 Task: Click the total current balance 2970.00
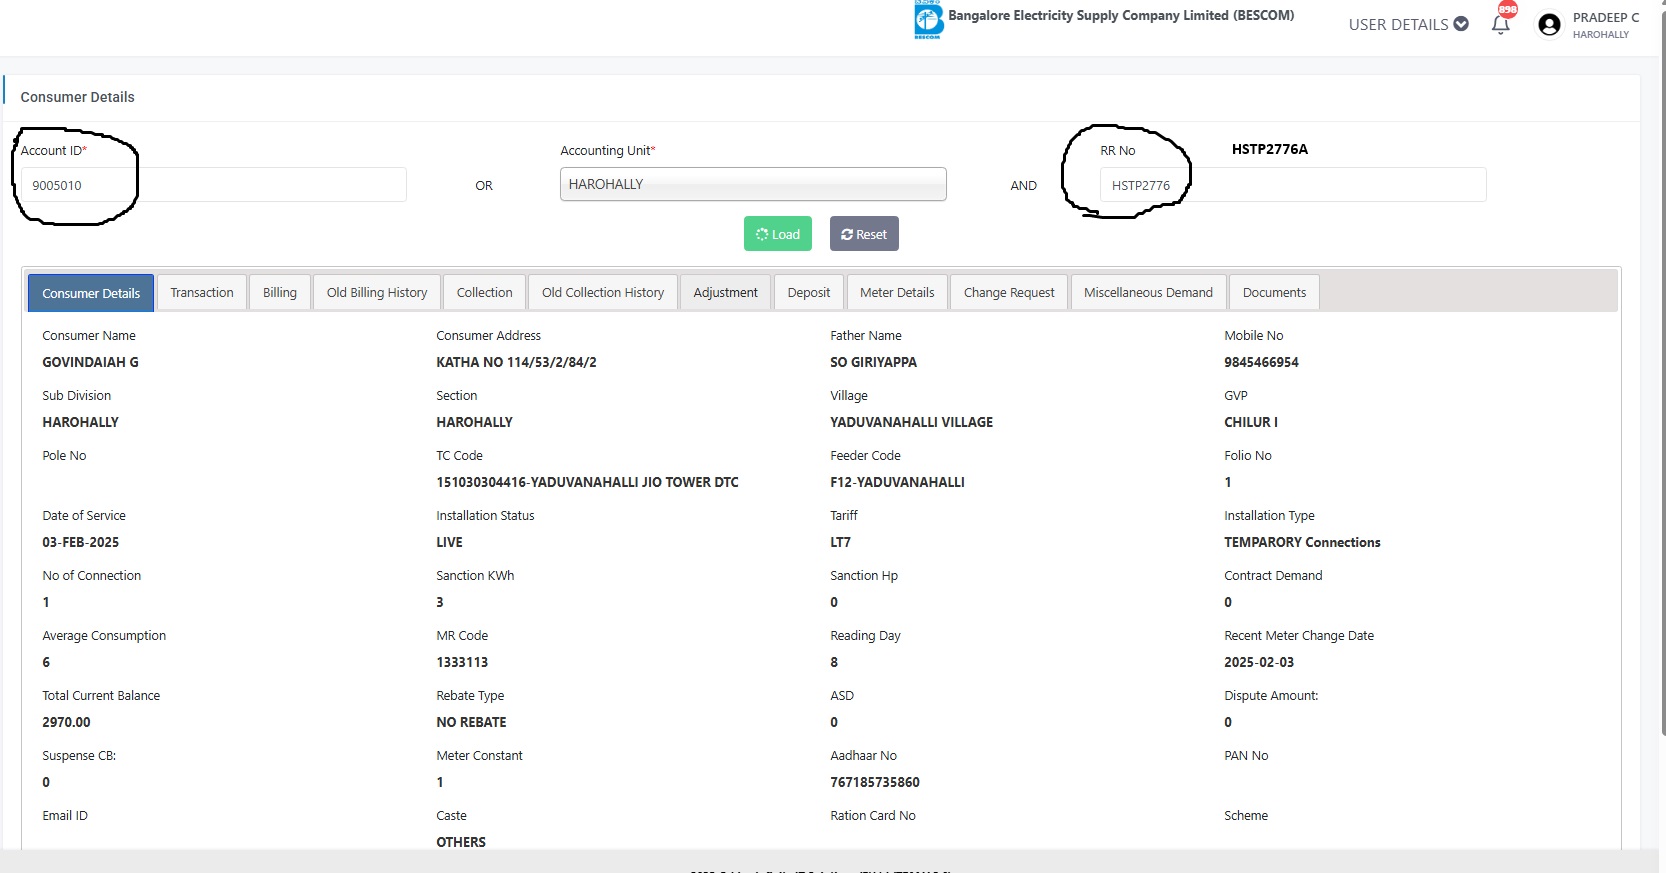66,722
